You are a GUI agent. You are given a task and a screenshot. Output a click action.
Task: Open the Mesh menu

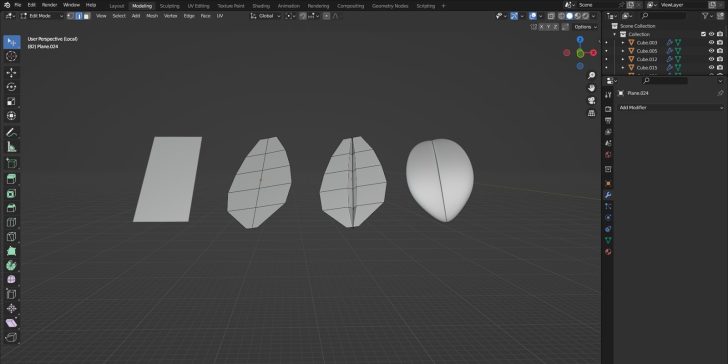click(x=152, y=16)
